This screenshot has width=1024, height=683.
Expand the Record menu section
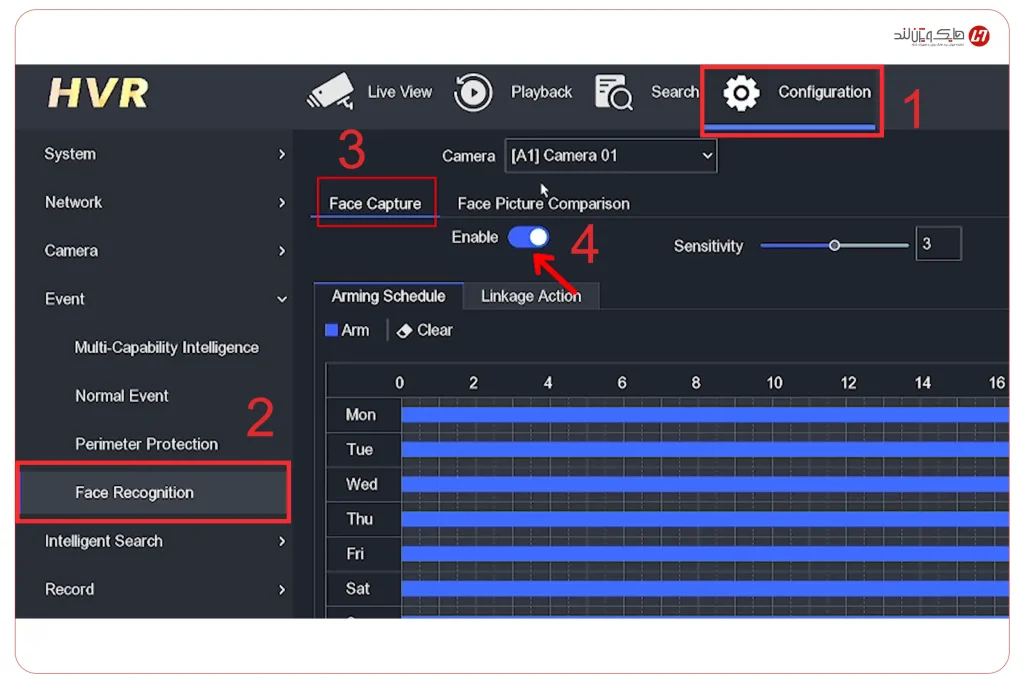pyautogui.click(x=164, y=589)
